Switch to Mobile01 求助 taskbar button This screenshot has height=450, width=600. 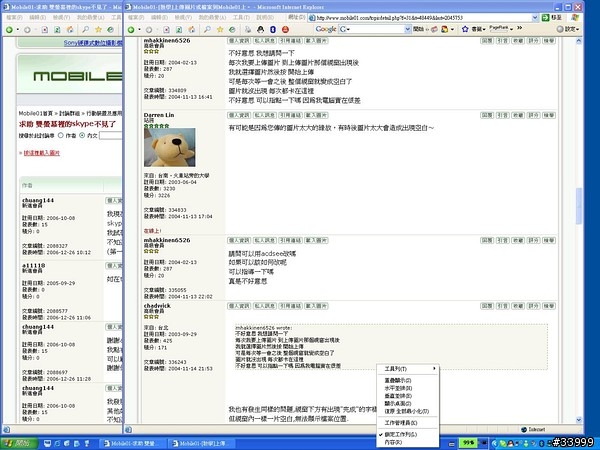tap(134, 443)
